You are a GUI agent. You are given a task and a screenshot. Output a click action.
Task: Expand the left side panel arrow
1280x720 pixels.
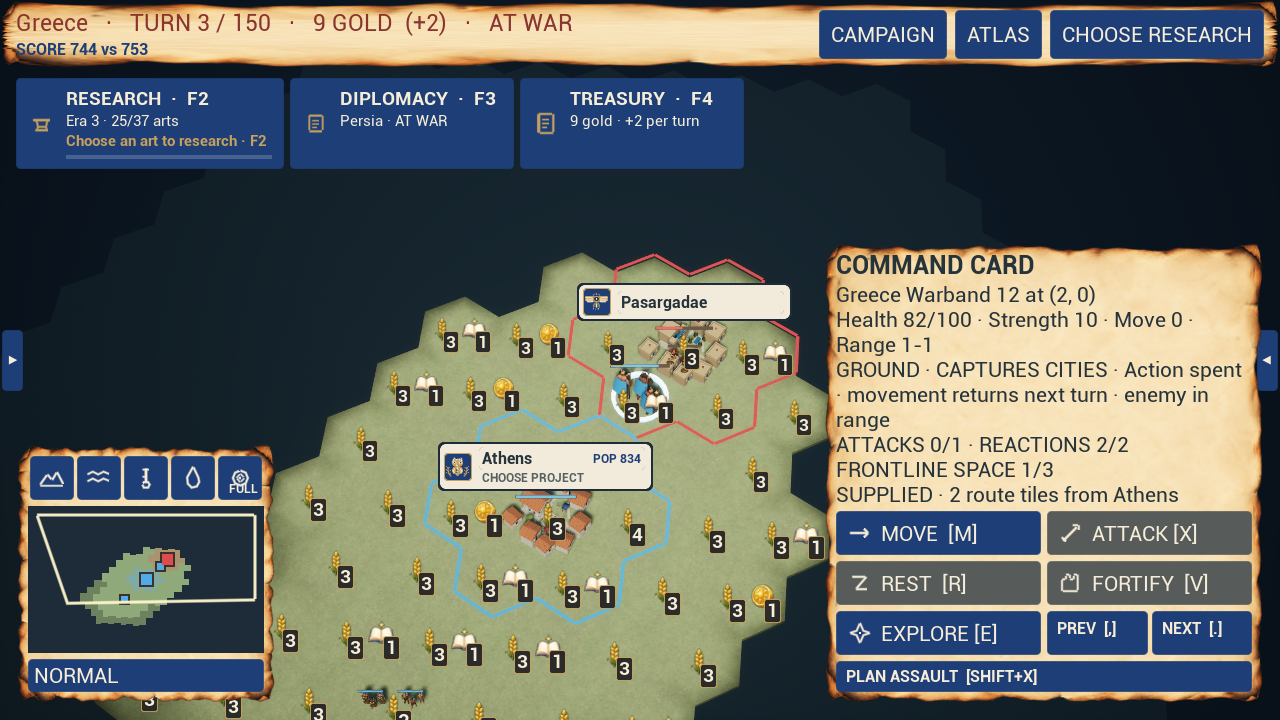pos(12,360)
